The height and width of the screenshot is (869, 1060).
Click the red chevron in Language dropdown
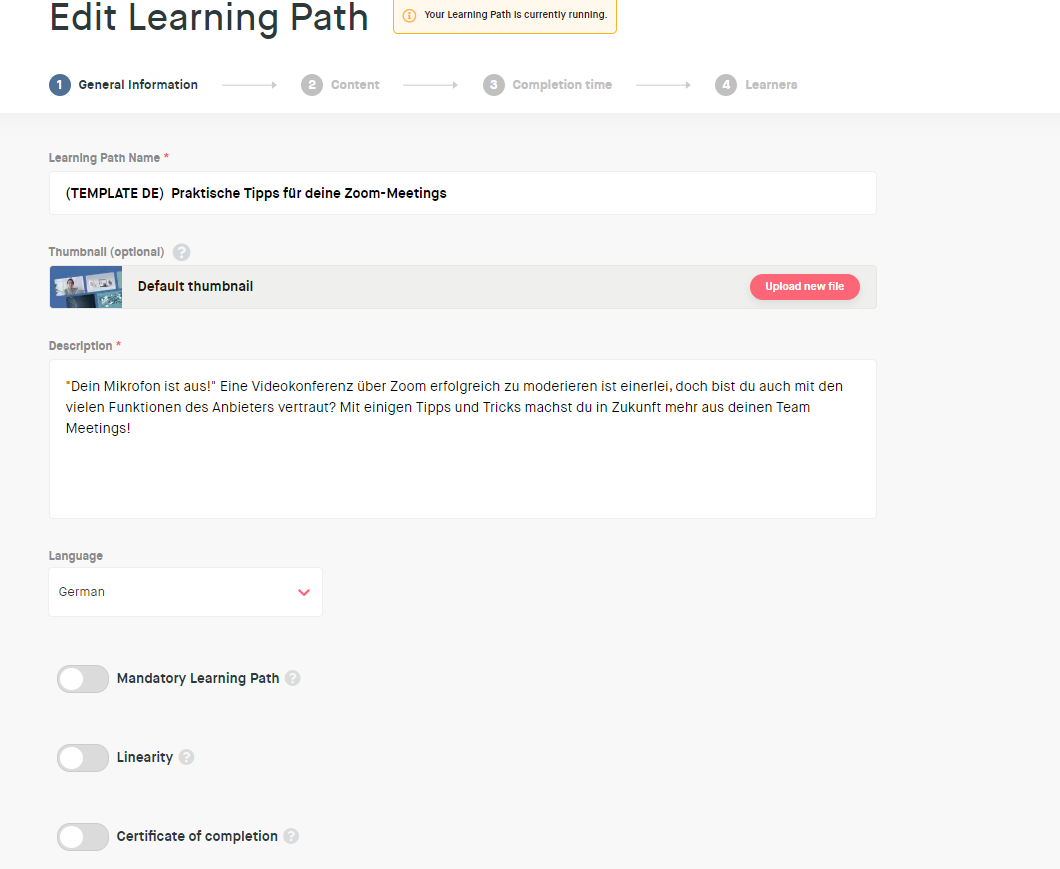pos(304,592)
